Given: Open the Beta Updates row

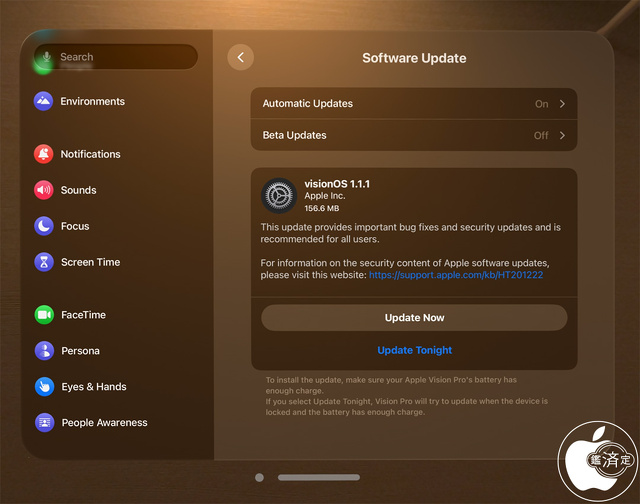Looking at the screenshot, I should [414, 135].
